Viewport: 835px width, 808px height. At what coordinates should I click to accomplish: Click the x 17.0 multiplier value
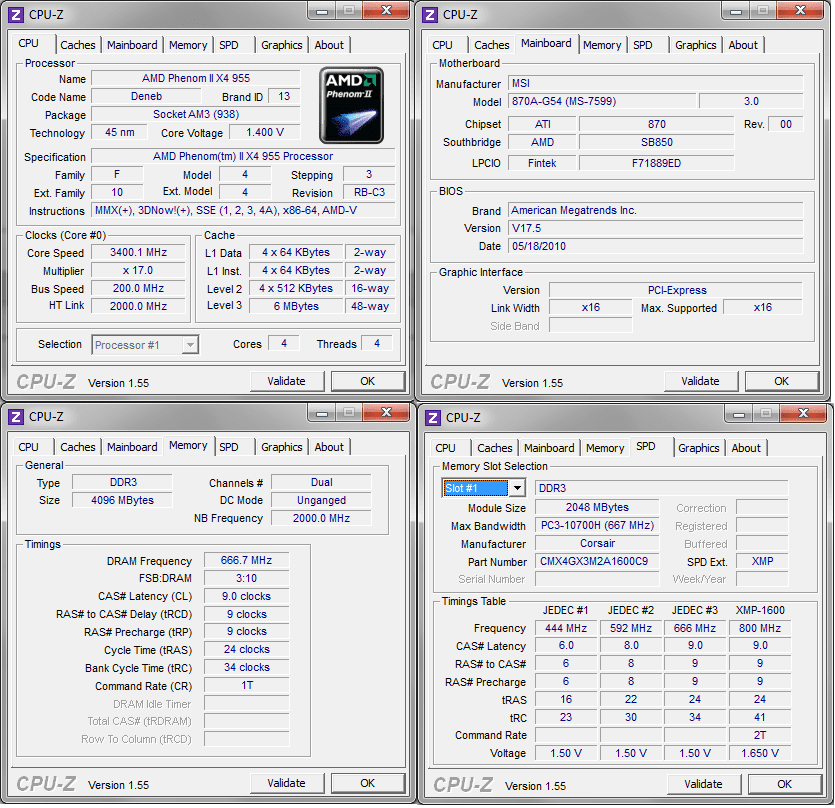coord(138,271)
